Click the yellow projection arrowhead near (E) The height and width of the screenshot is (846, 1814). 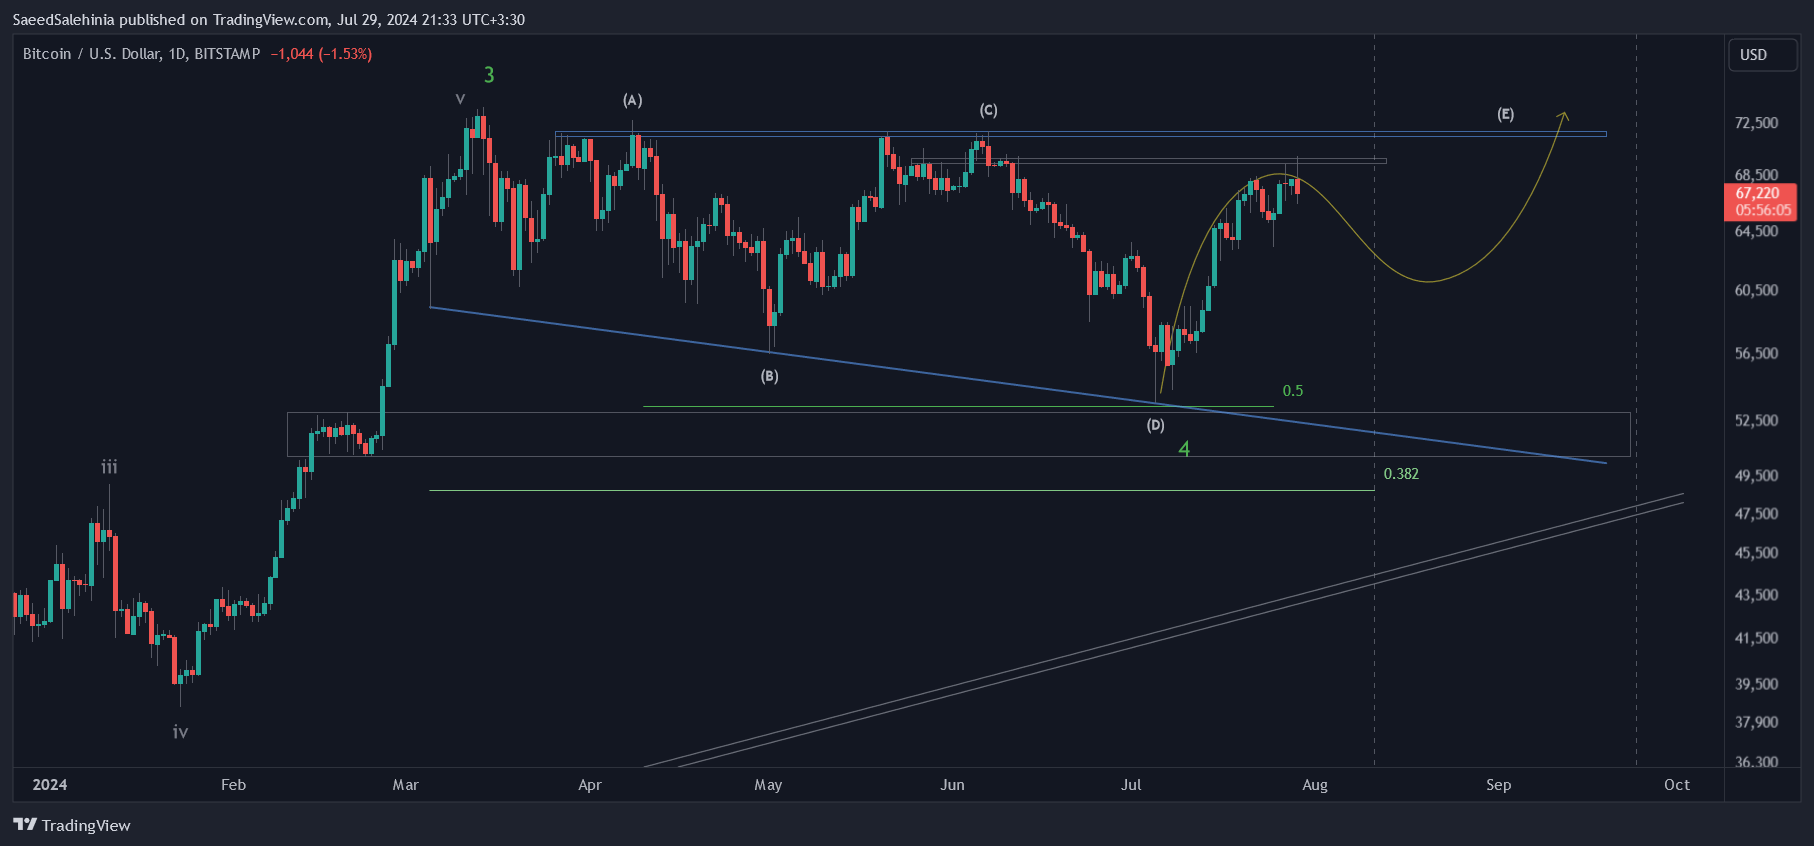1563,115
